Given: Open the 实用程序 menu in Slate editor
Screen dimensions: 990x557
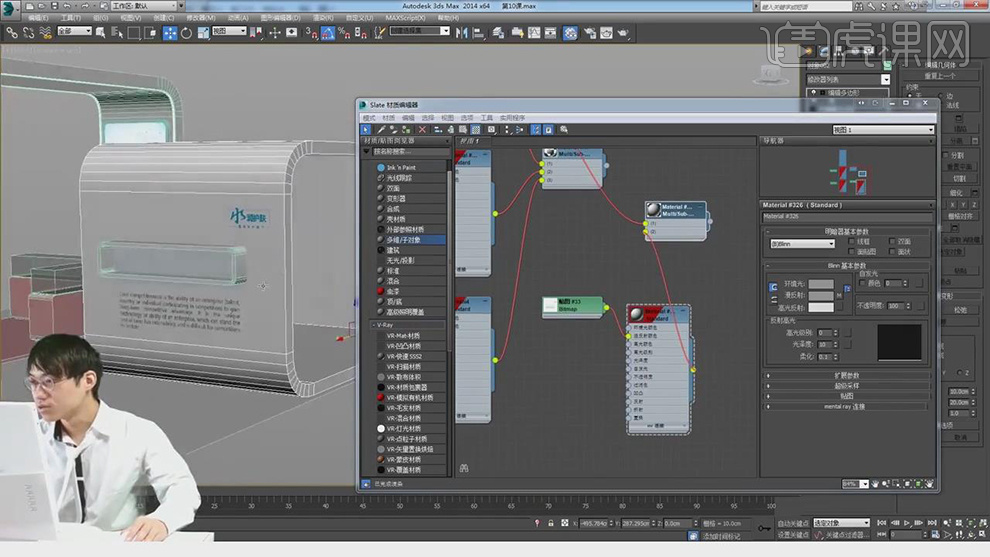Looking at the screenshot, I should [x=512, y=117].
